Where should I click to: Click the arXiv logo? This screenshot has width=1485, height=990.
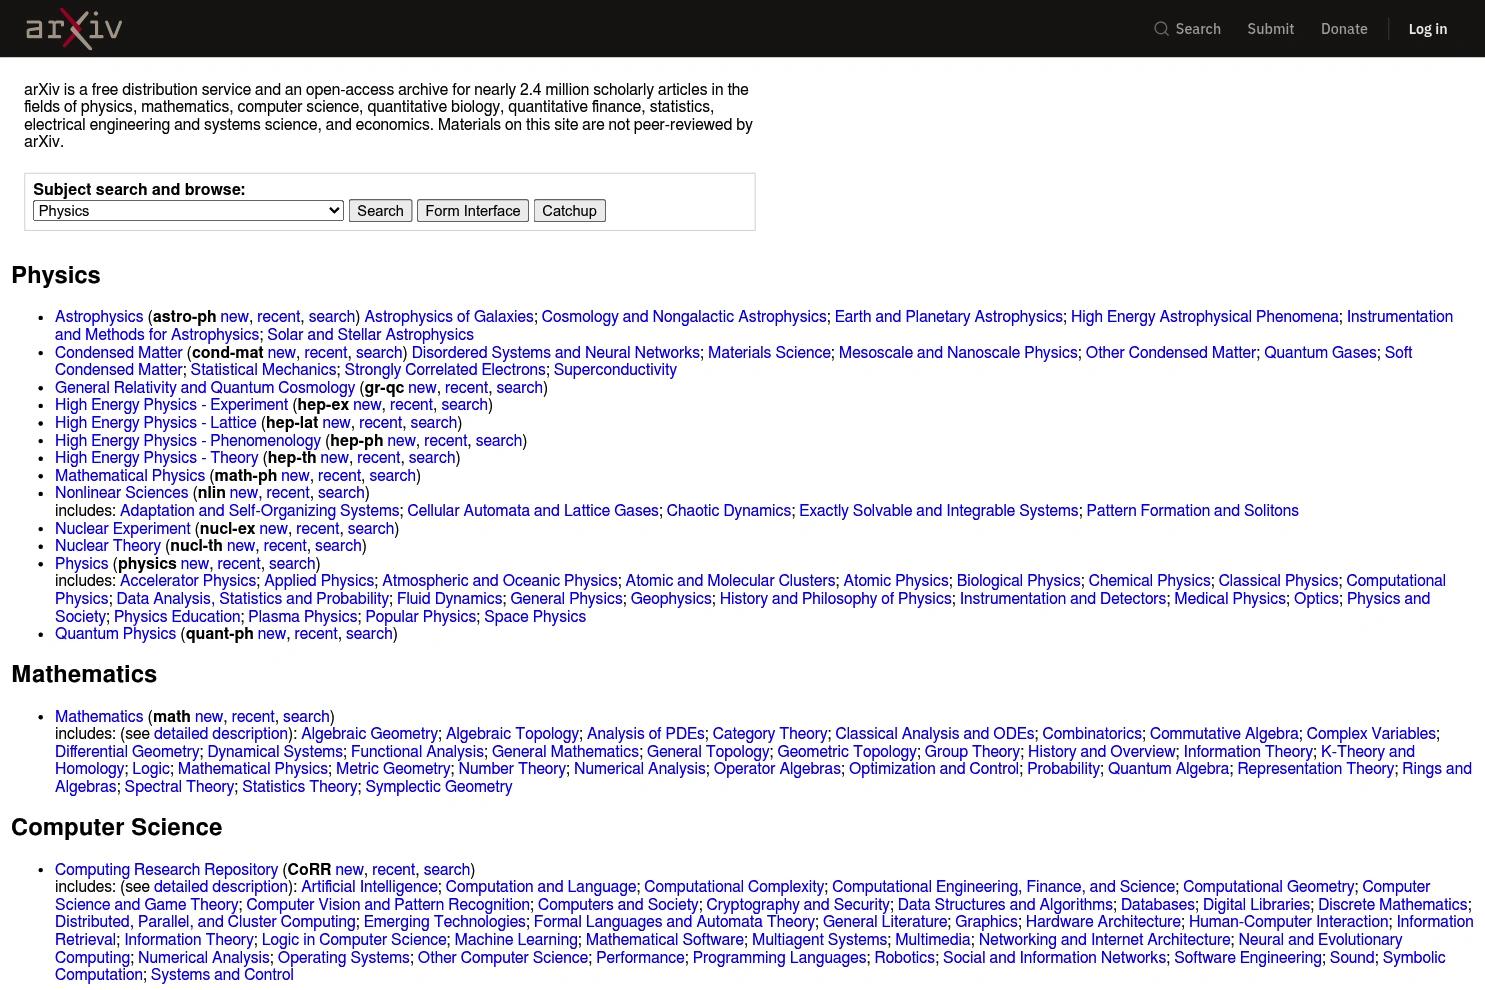coord(74,28)
